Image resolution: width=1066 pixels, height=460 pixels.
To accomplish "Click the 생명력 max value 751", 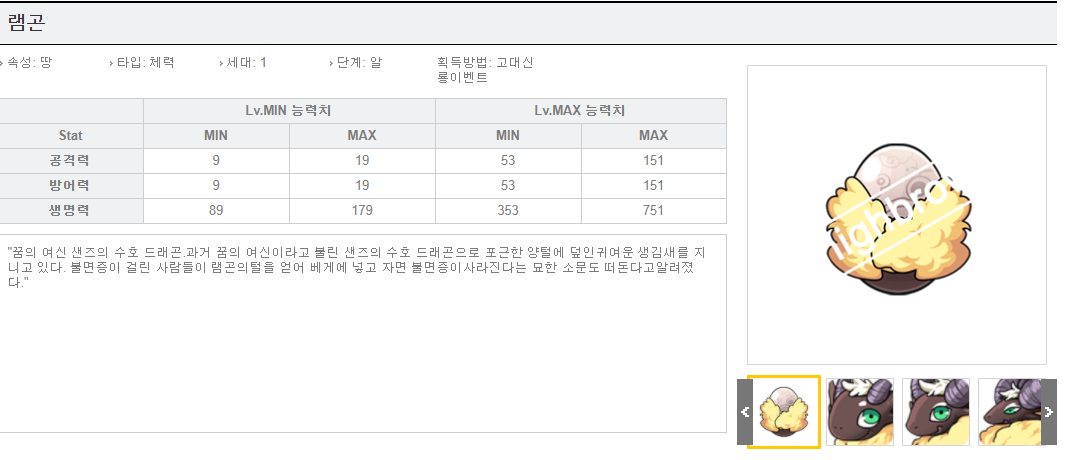I will pos(653,211).
